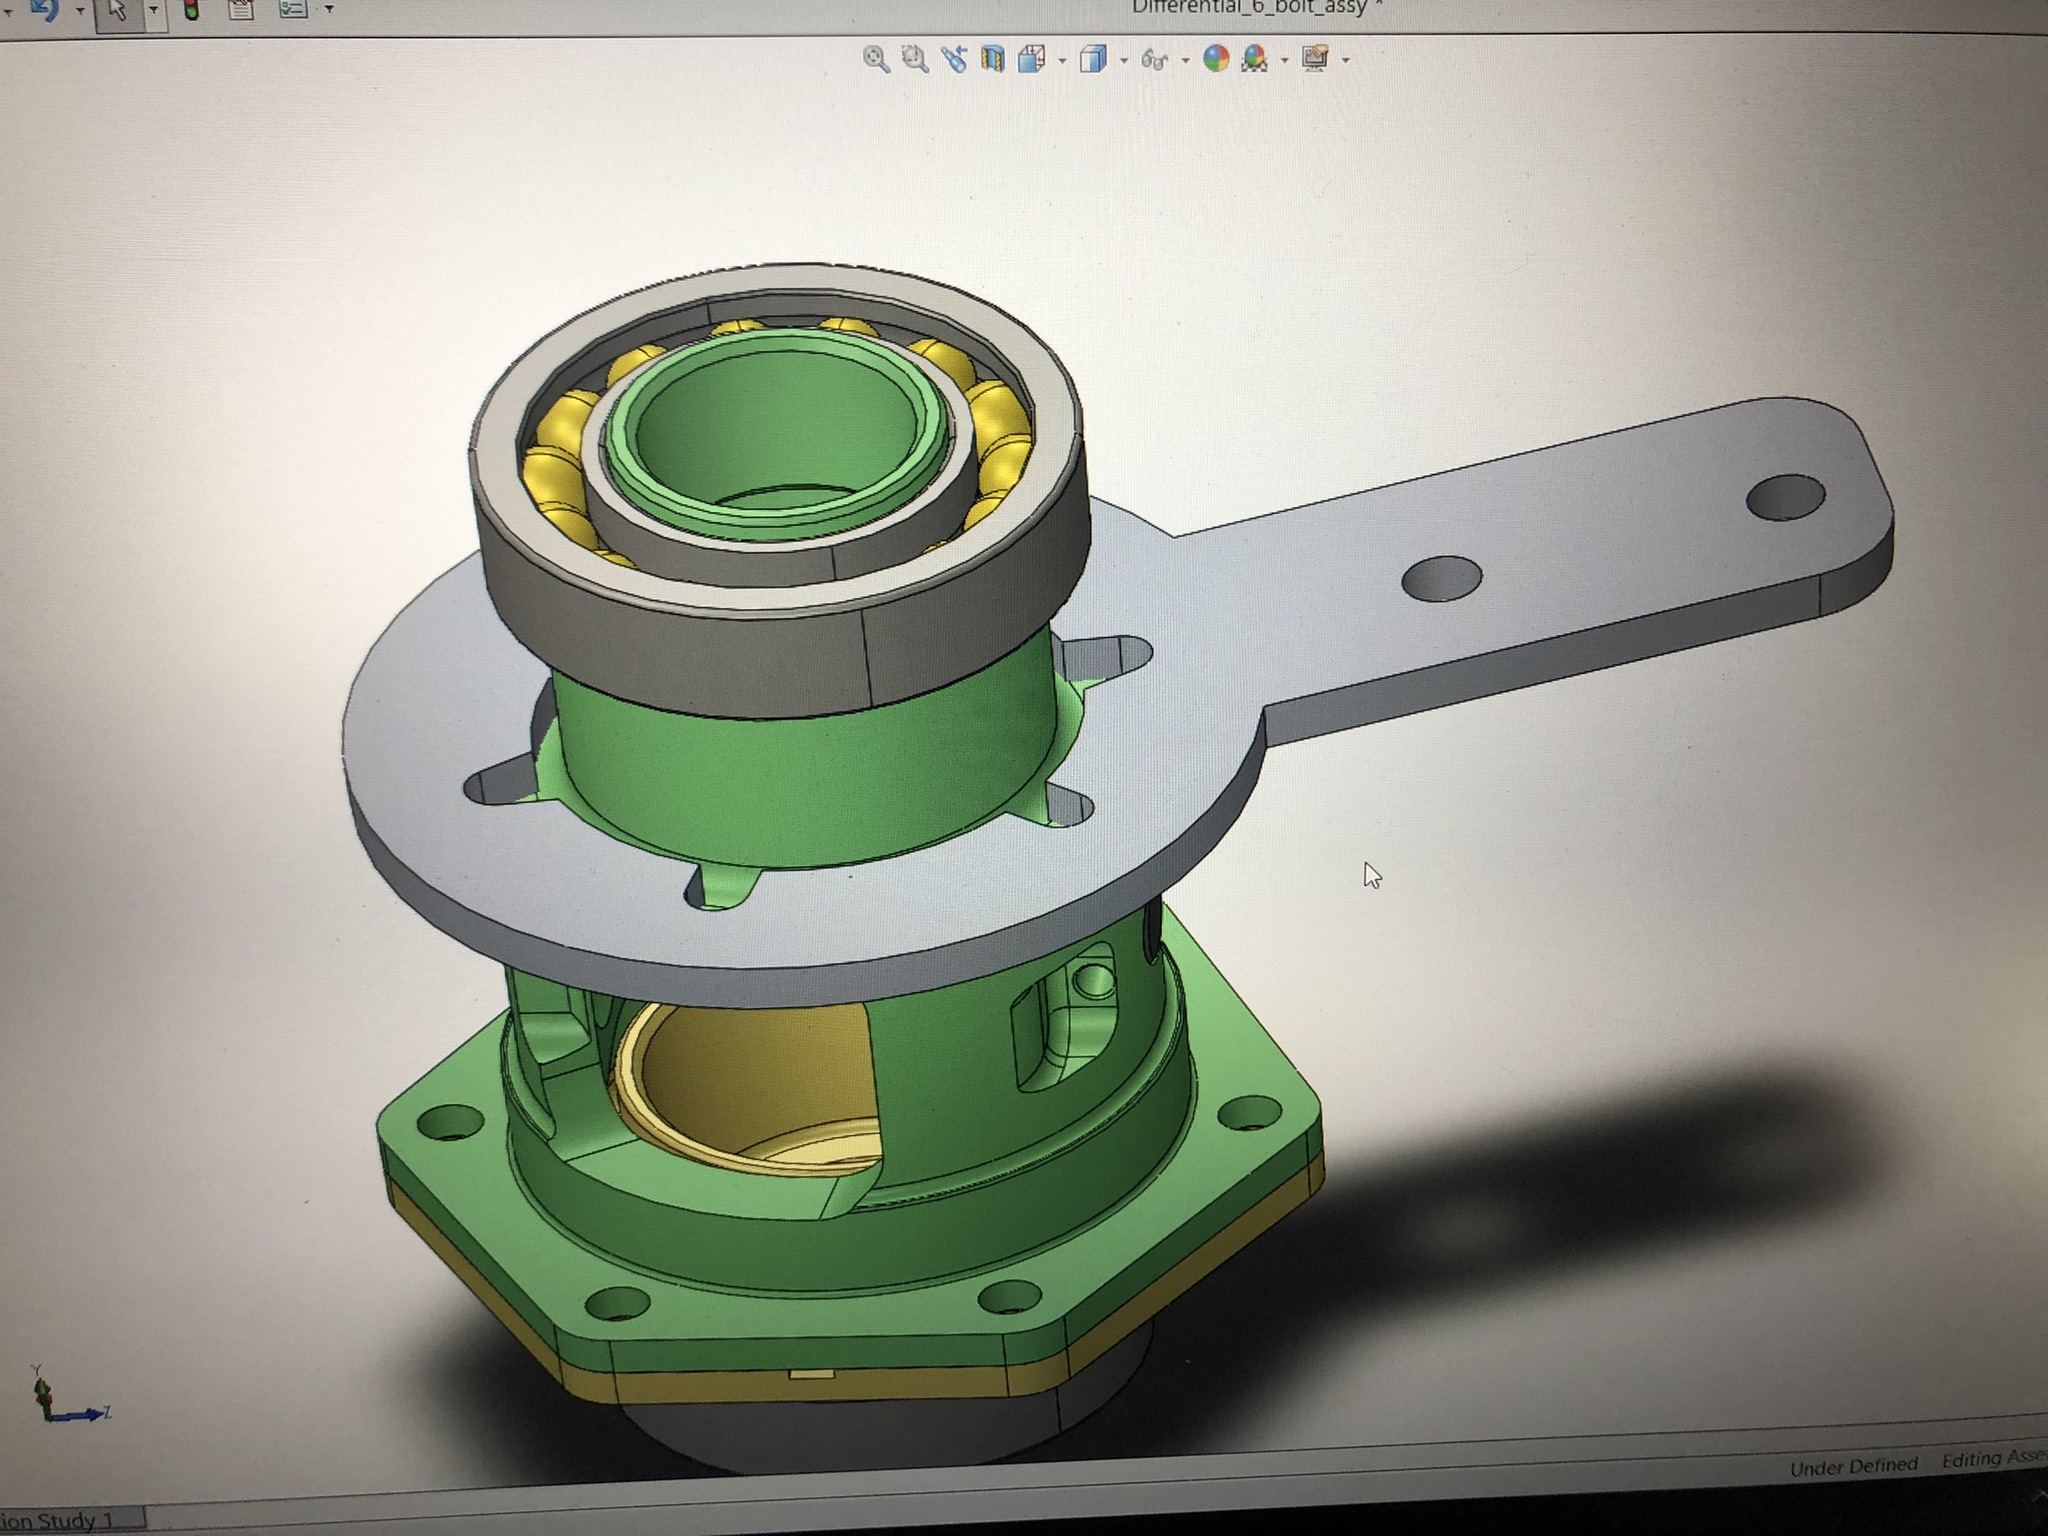Image resolution: width=2048 pixels, height=1536 pixels.
Task: Select the Zoom to Area tool
Action: tap(915, 60)
